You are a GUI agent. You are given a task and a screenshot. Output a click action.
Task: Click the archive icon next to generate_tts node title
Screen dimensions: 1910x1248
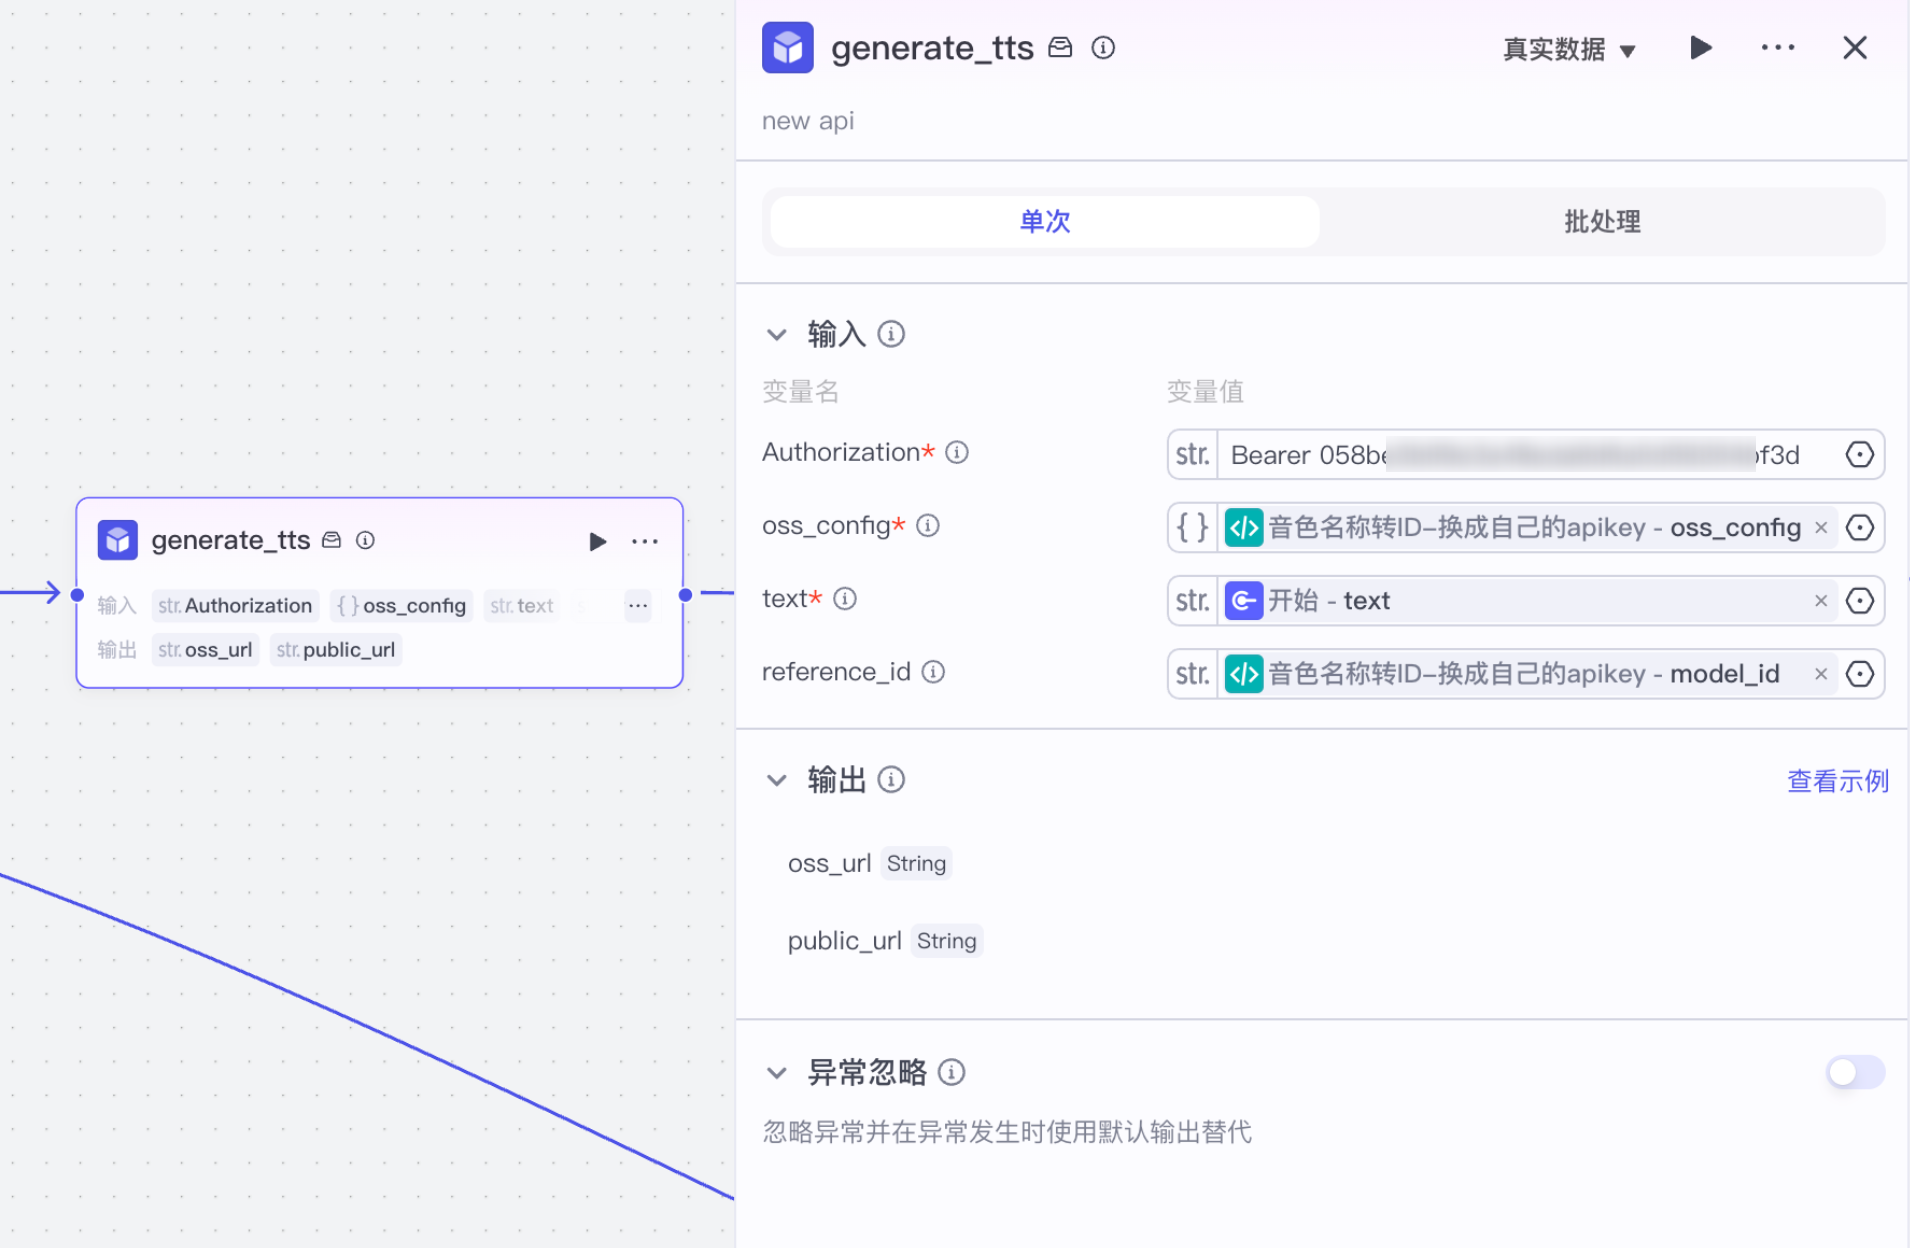point(331,540)
